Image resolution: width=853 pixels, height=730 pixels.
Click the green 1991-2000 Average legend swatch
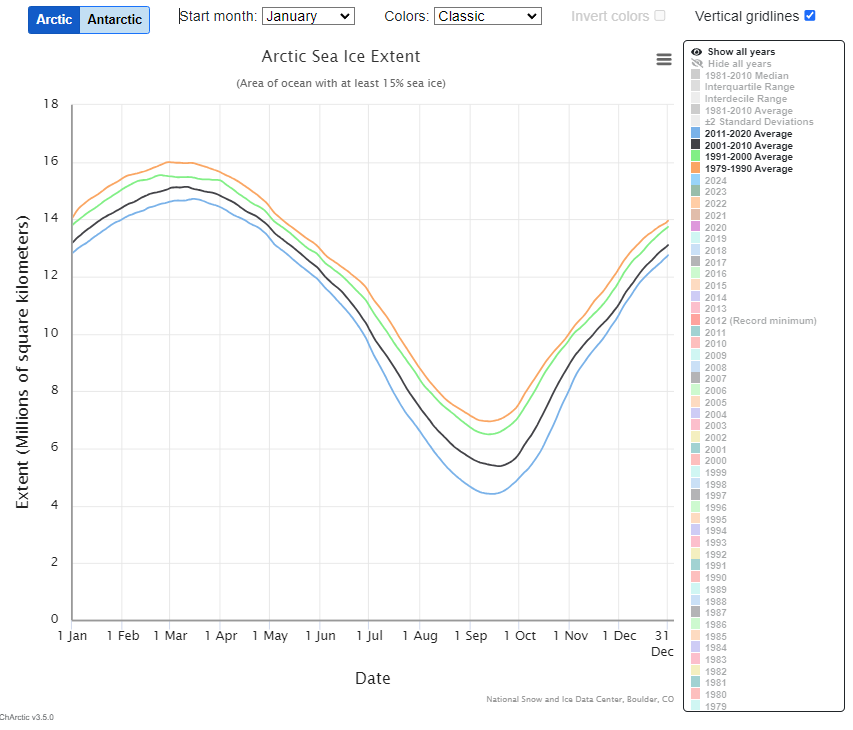[696, 157]
